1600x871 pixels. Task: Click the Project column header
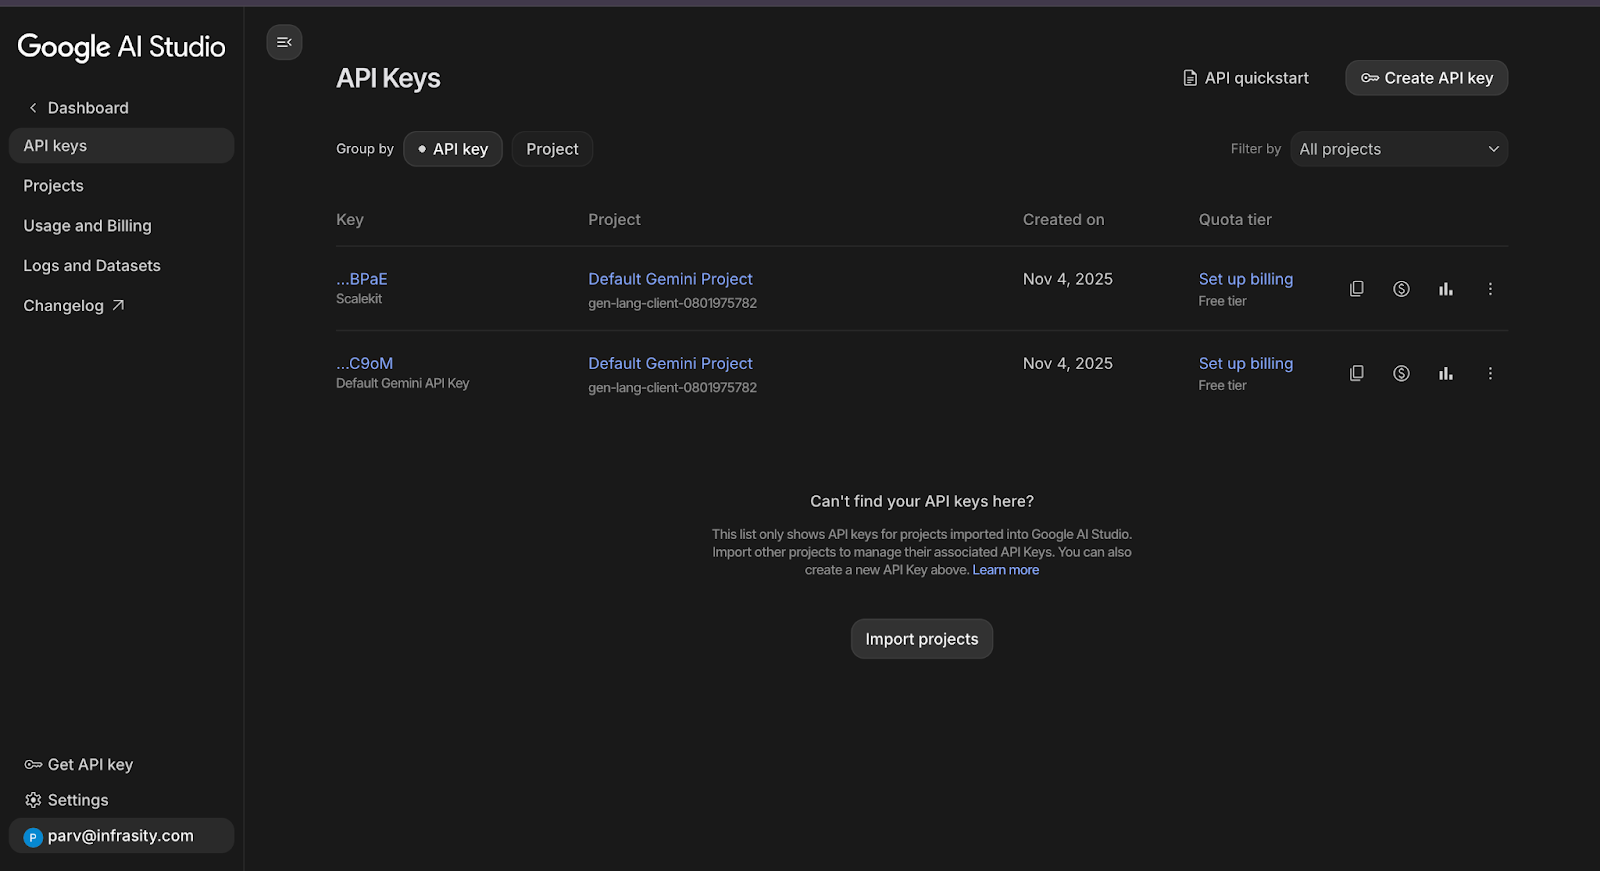pyautogui.click(x=614, y=219)
